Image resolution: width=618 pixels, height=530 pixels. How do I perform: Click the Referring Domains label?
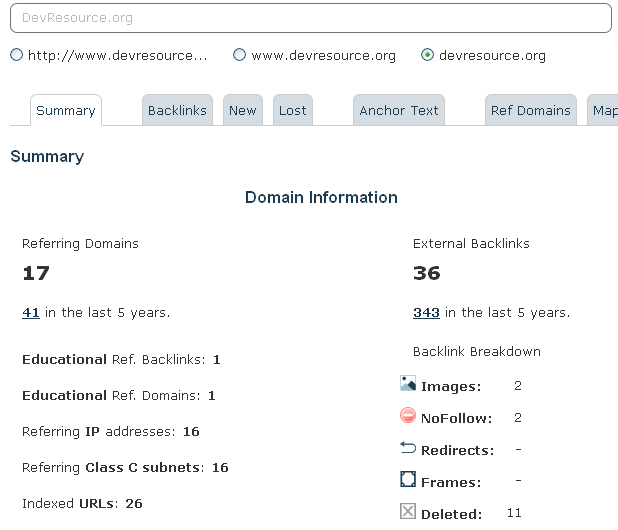(x=80, y=244)
